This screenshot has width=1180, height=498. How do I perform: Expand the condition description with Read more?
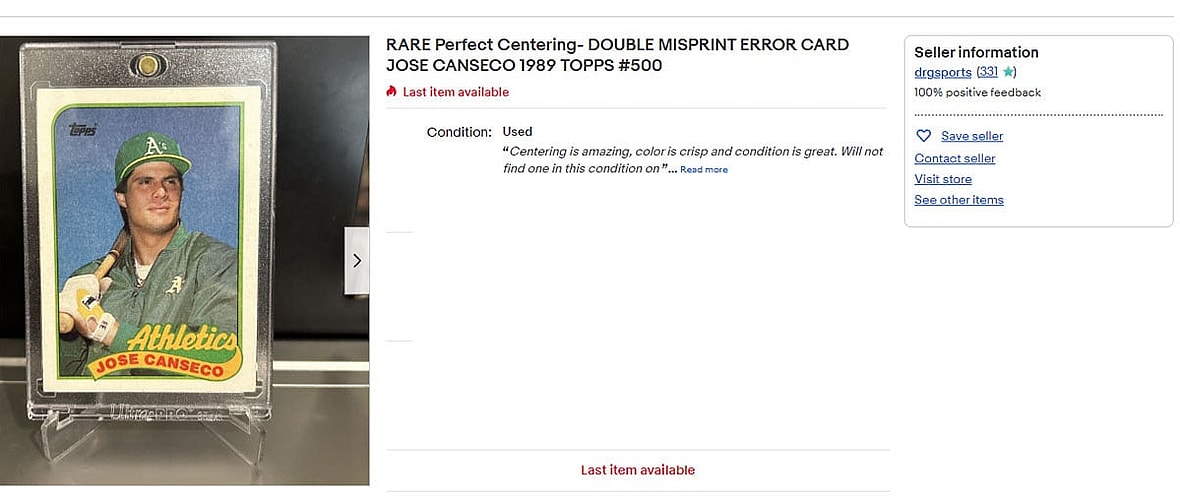(704, 170)
